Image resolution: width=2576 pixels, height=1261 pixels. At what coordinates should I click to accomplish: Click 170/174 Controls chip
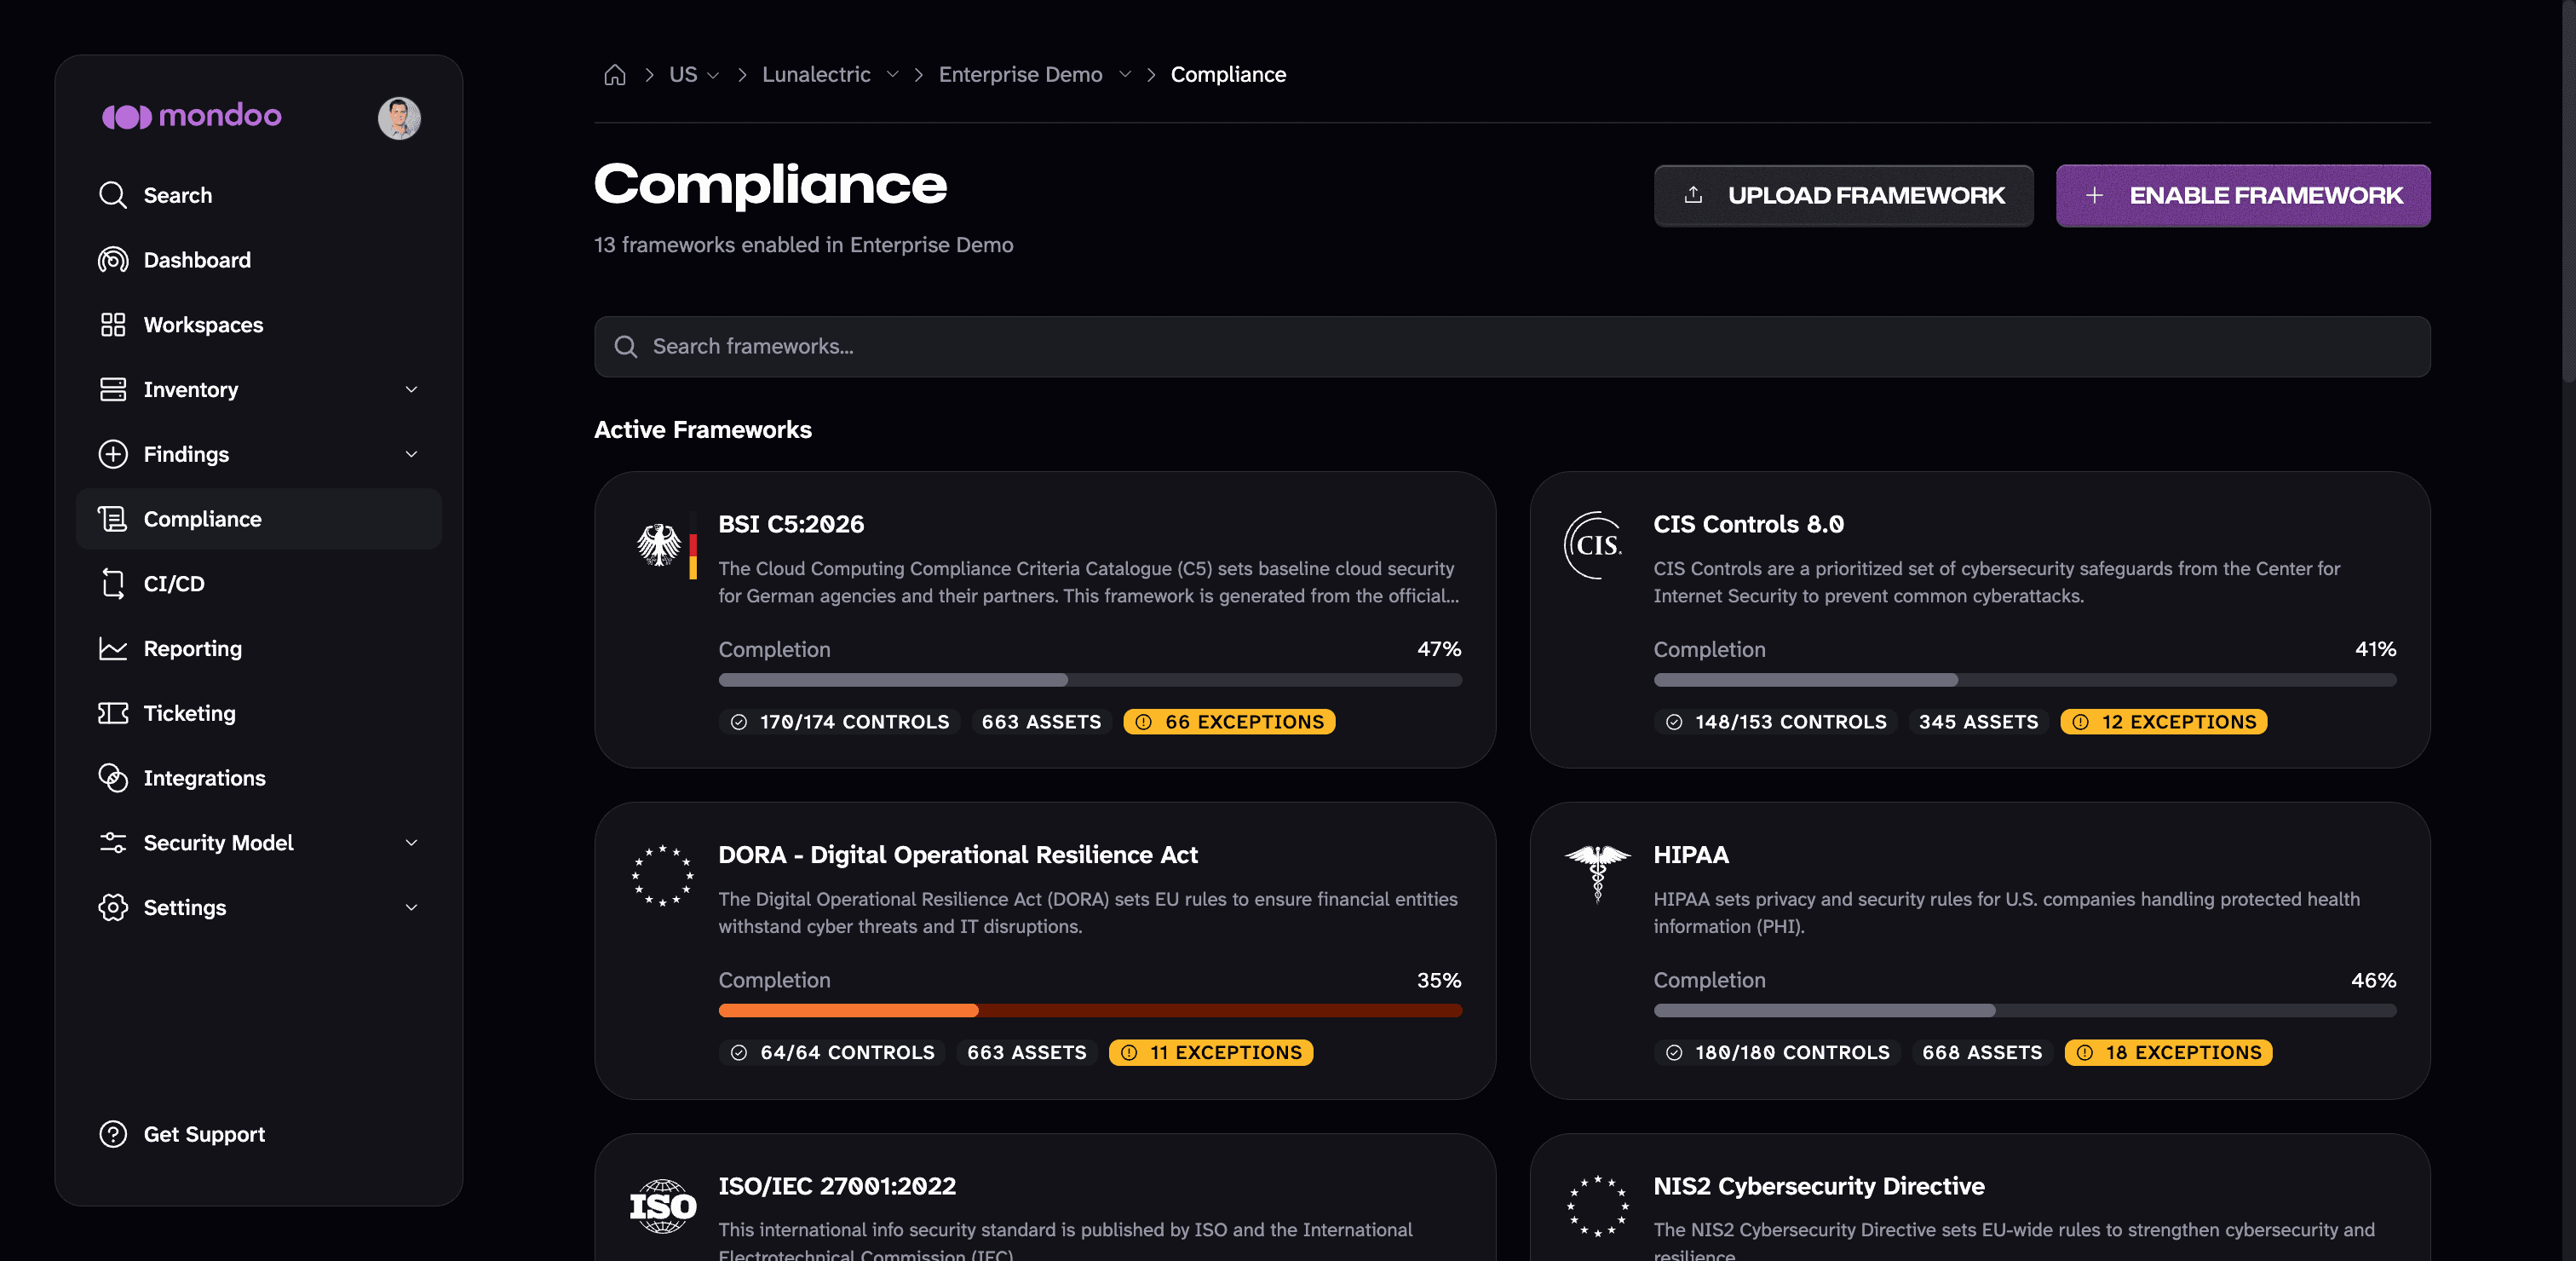pos(840,722)
